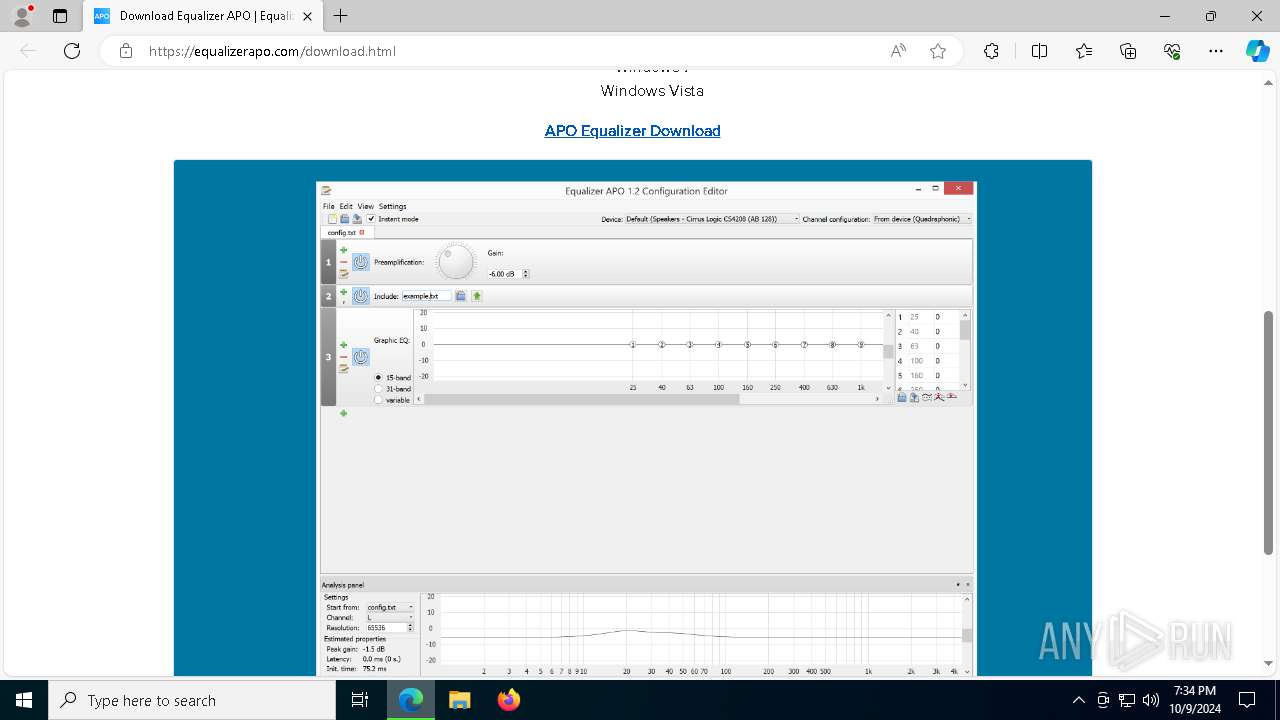Float the Analysis panel with its undock button
1280x720 pixels.
coord(957,584)
